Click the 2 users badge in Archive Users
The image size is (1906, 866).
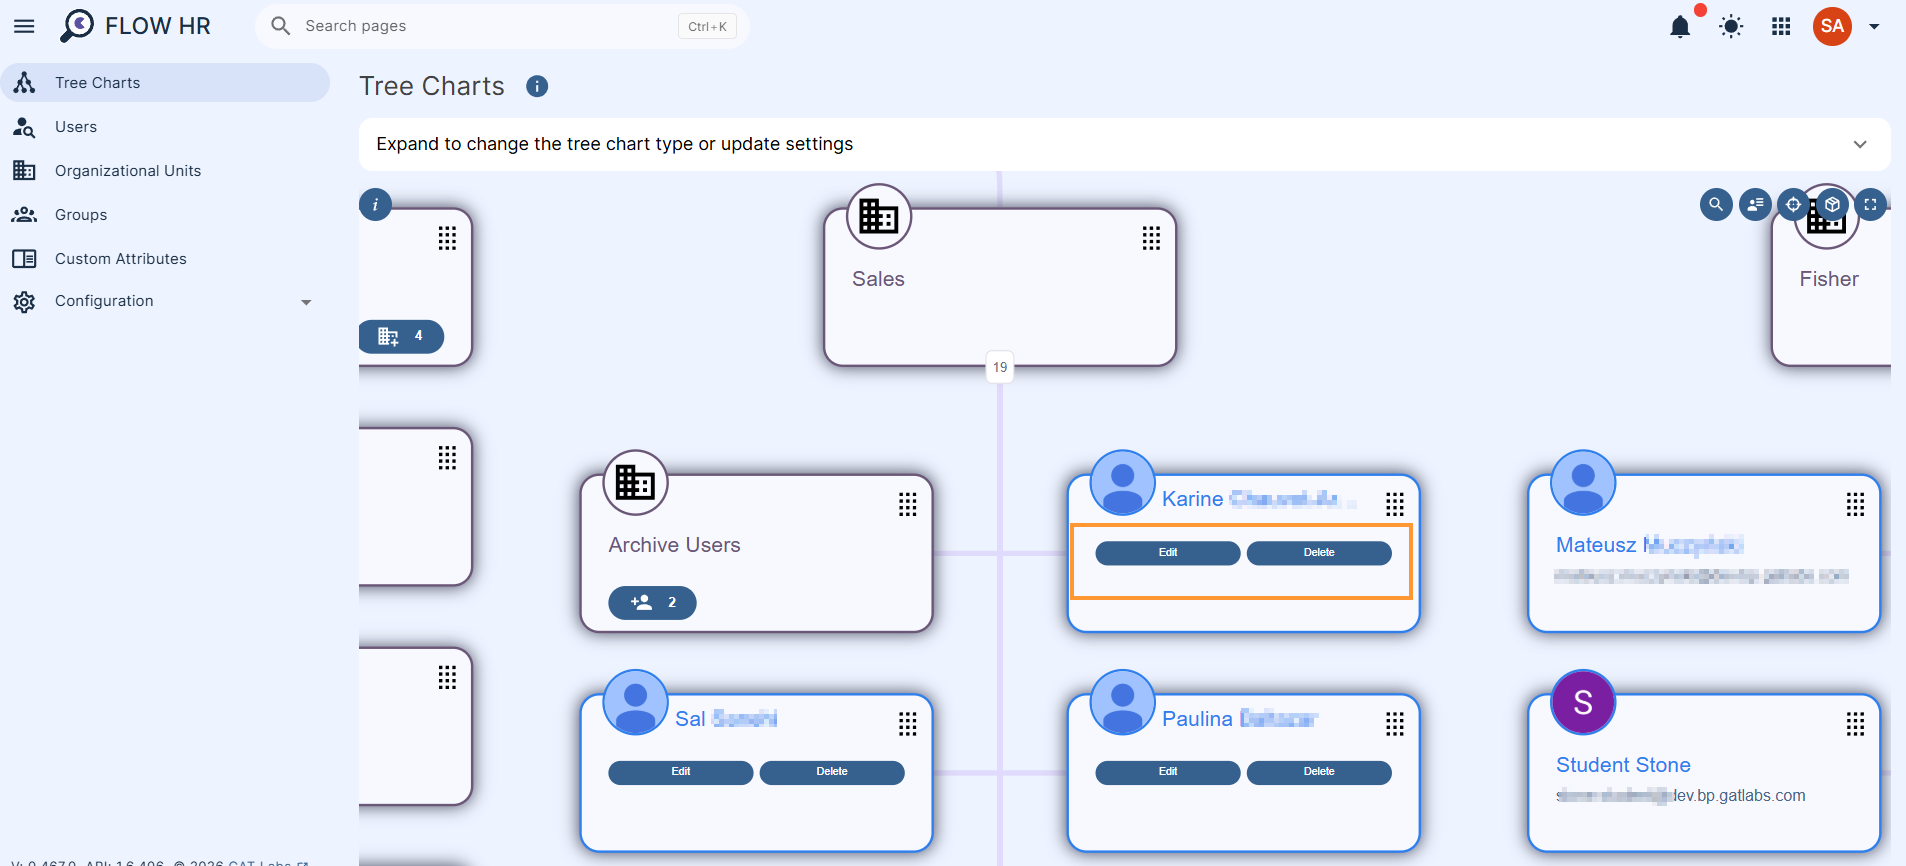point(652,602)
